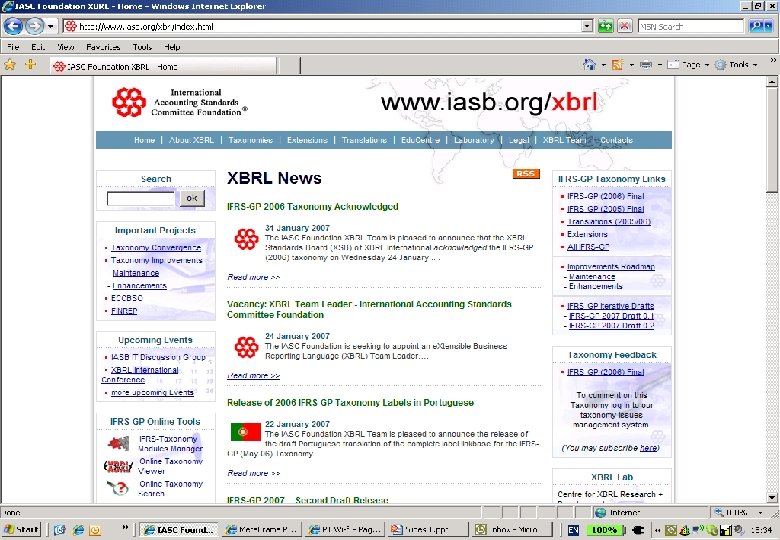Image resolution: width=780 pixels, height=540 pixels.
Task: Open the Favorites menu
Action: pos(103,47)
